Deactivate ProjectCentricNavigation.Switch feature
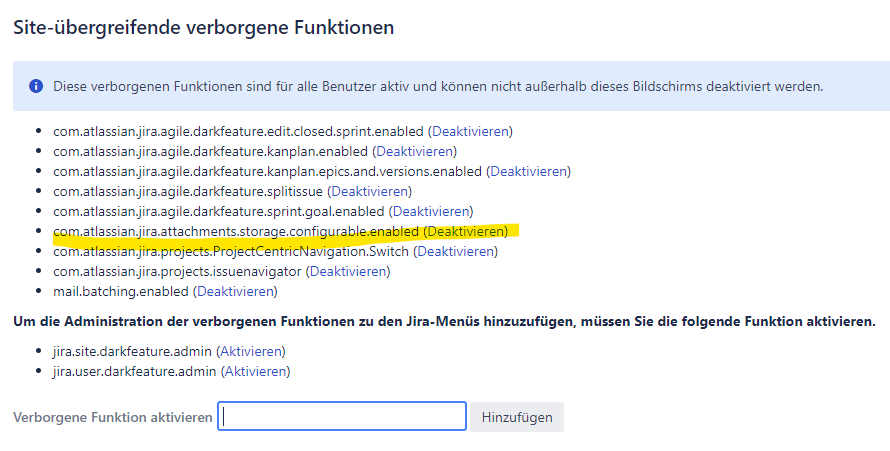The height and width of the screenshot is (451, 890). (x=455, y=251)
